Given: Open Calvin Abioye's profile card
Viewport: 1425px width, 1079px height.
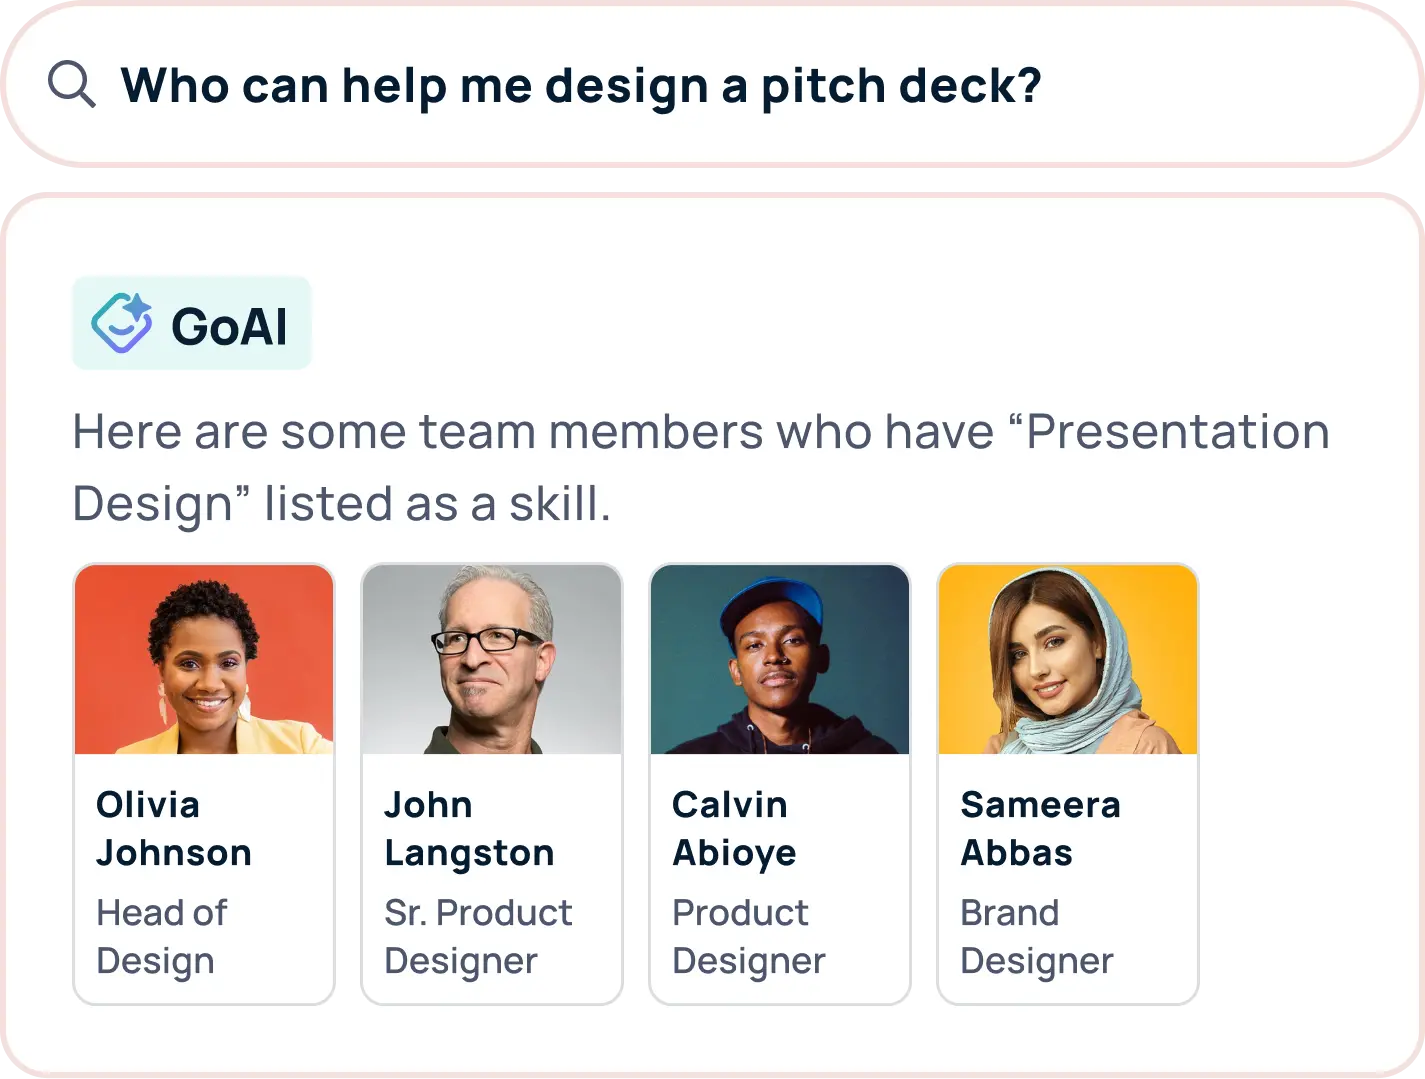Looking at the screenshot, I should point(779,782).
